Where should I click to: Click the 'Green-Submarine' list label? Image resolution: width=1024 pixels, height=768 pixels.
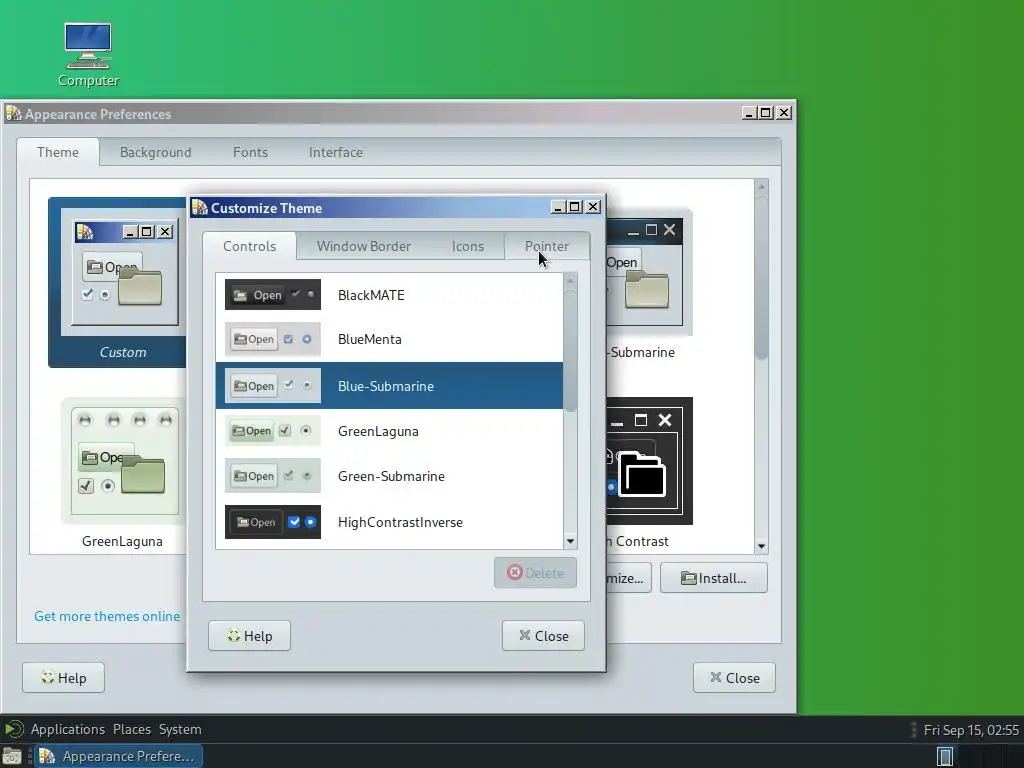(x=391, y=476)
